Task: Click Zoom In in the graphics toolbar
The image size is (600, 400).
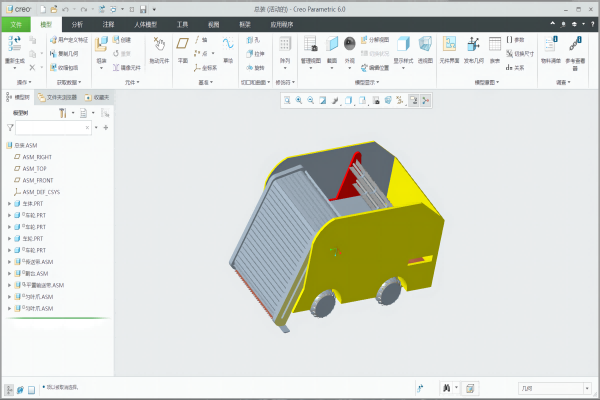Action: (x=298, y=100)
